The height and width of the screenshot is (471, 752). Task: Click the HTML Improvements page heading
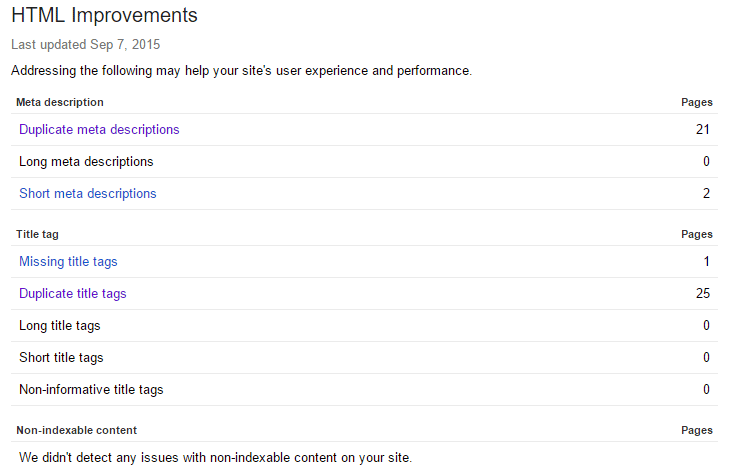[104, 16]
